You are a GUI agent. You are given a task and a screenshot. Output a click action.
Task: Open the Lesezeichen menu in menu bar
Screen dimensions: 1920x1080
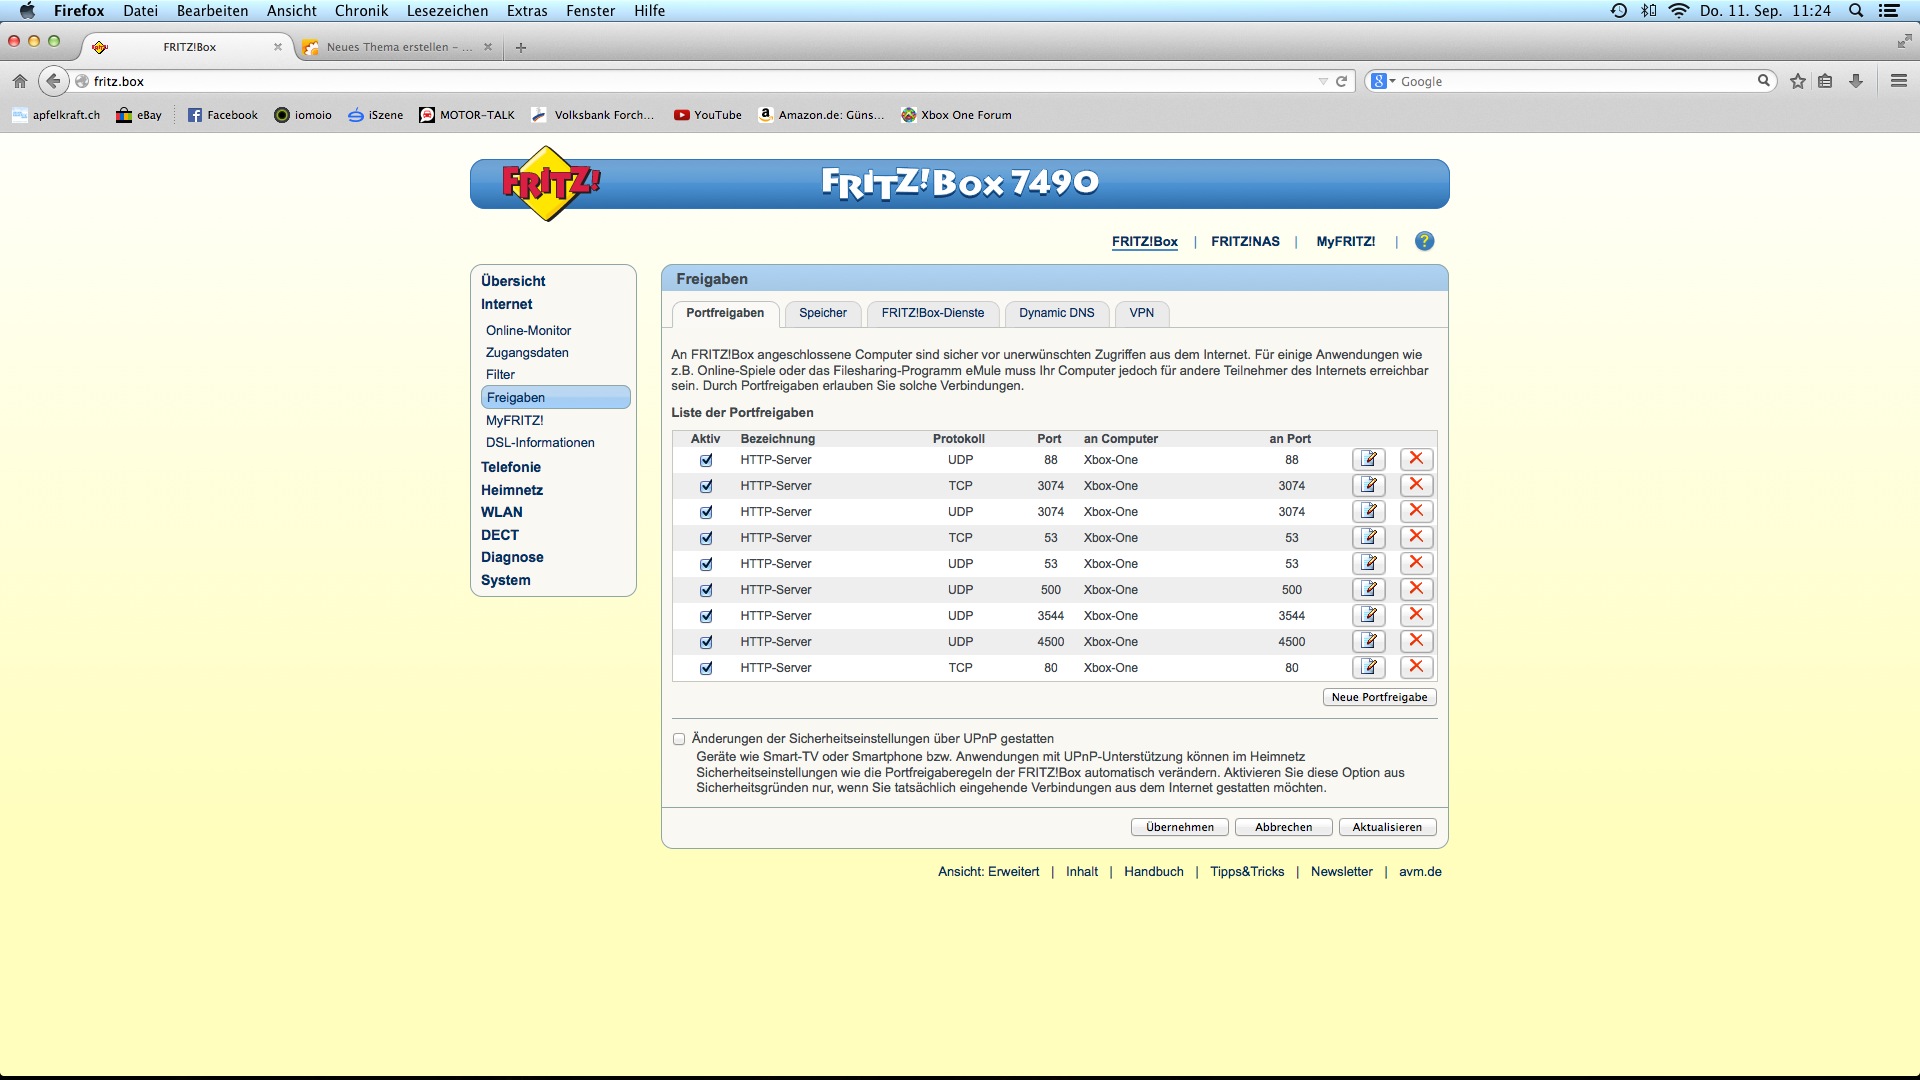(x=447, y=11)
